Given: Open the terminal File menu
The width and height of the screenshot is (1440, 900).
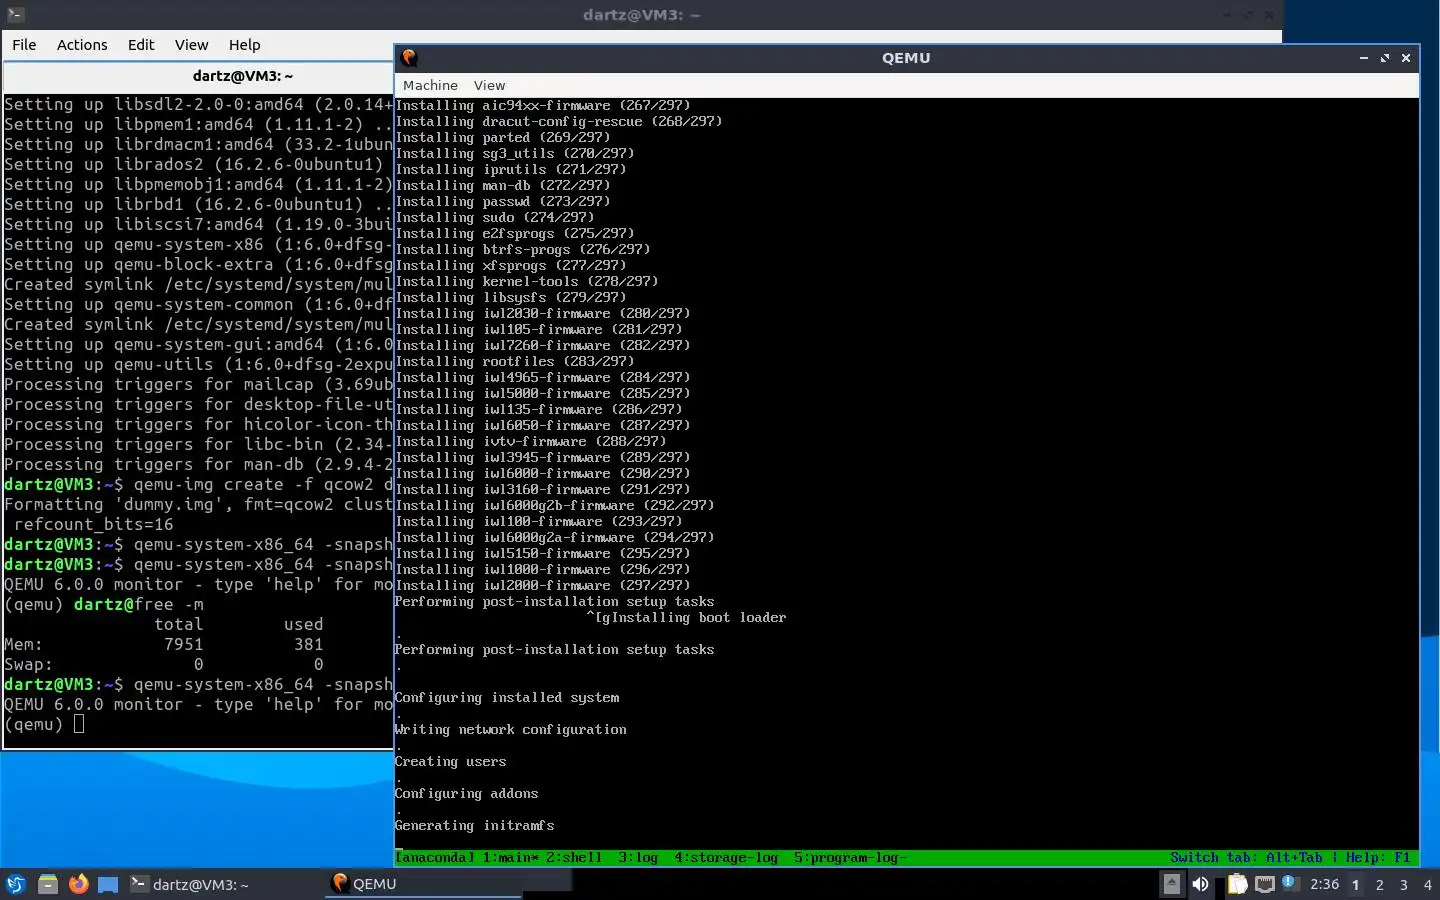Looking at the screenshot, I should point(24,44).
